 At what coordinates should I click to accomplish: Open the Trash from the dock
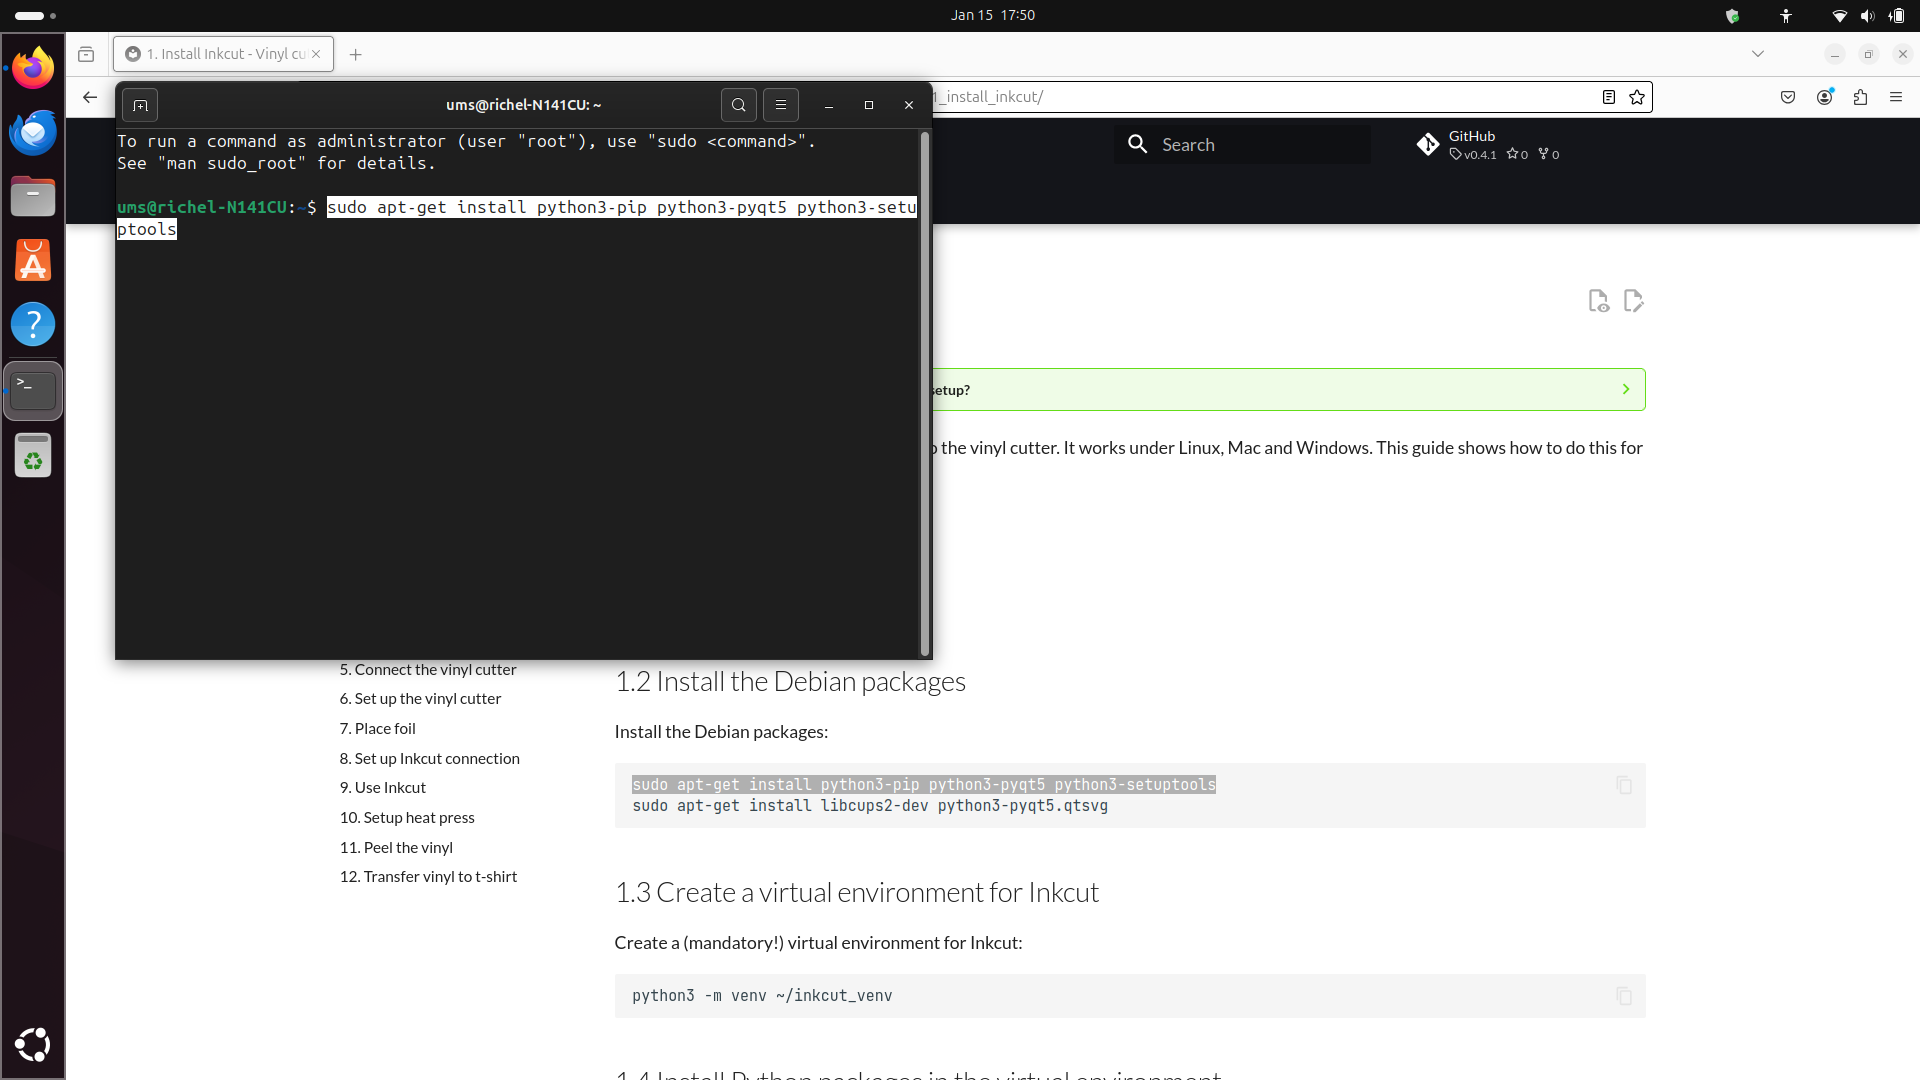click(x=33, y=456)
